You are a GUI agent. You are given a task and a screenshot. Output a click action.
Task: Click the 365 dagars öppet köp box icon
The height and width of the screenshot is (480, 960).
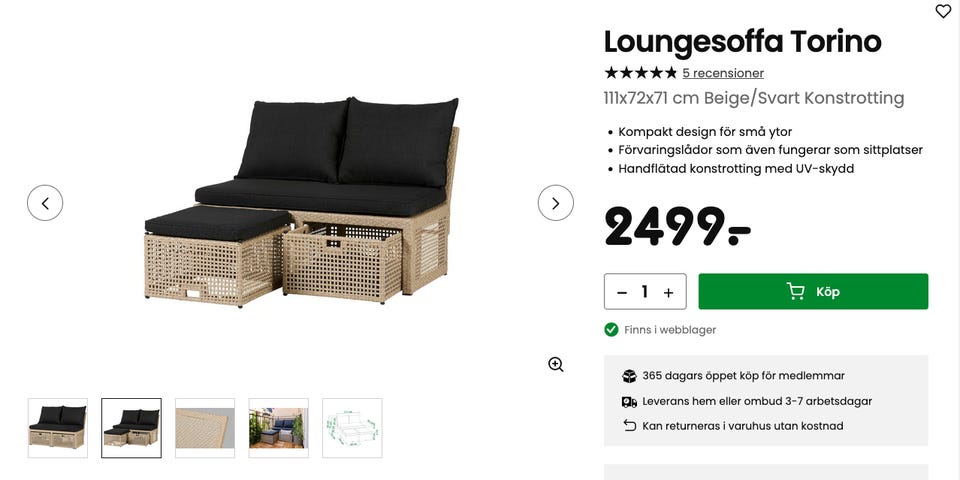629,376
